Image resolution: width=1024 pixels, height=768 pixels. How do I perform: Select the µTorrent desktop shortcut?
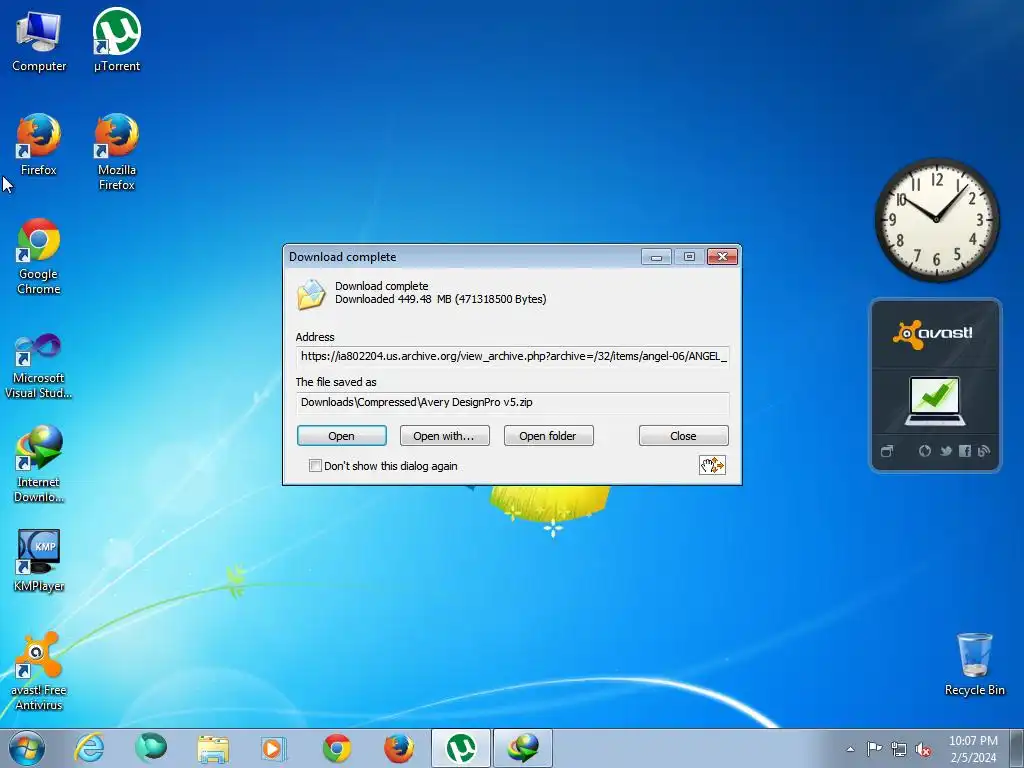117,40
